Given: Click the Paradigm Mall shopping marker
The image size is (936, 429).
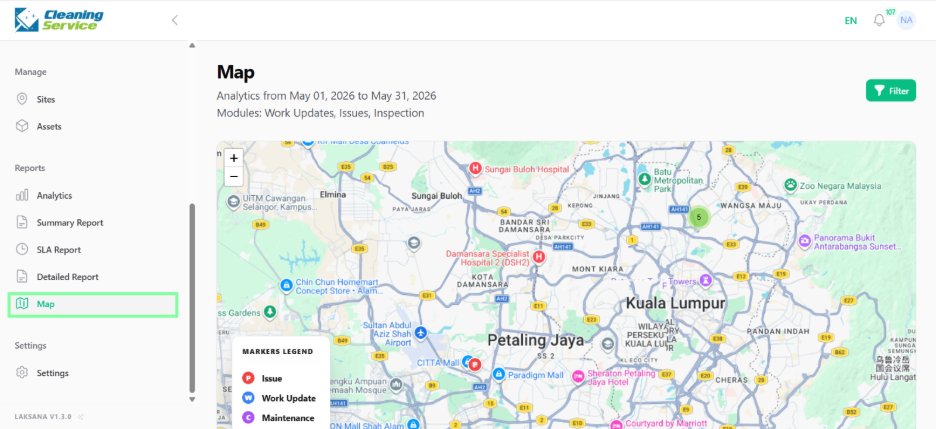Looking at the screenshot, I should click(x=498, y=374).
